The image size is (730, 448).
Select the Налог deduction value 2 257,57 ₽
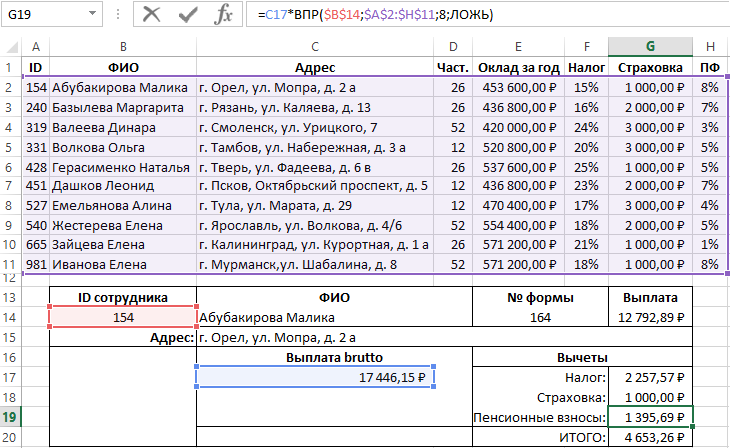click(650, 377)
